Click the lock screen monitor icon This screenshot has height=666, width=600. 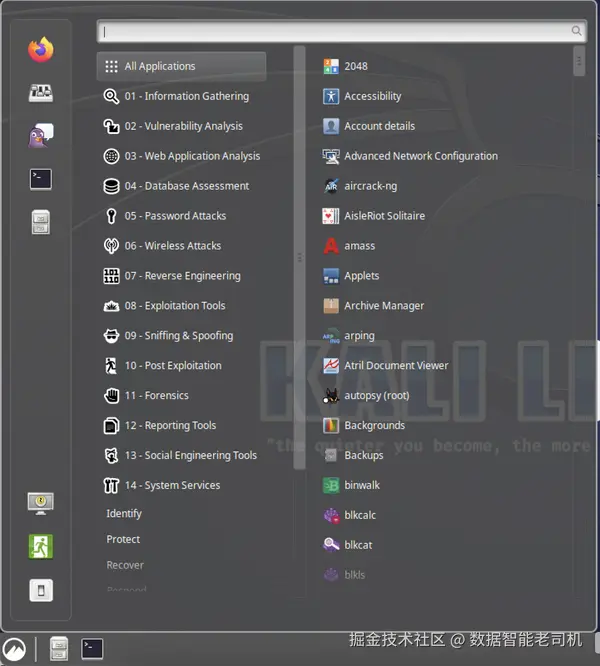click(x=41, y=503)
